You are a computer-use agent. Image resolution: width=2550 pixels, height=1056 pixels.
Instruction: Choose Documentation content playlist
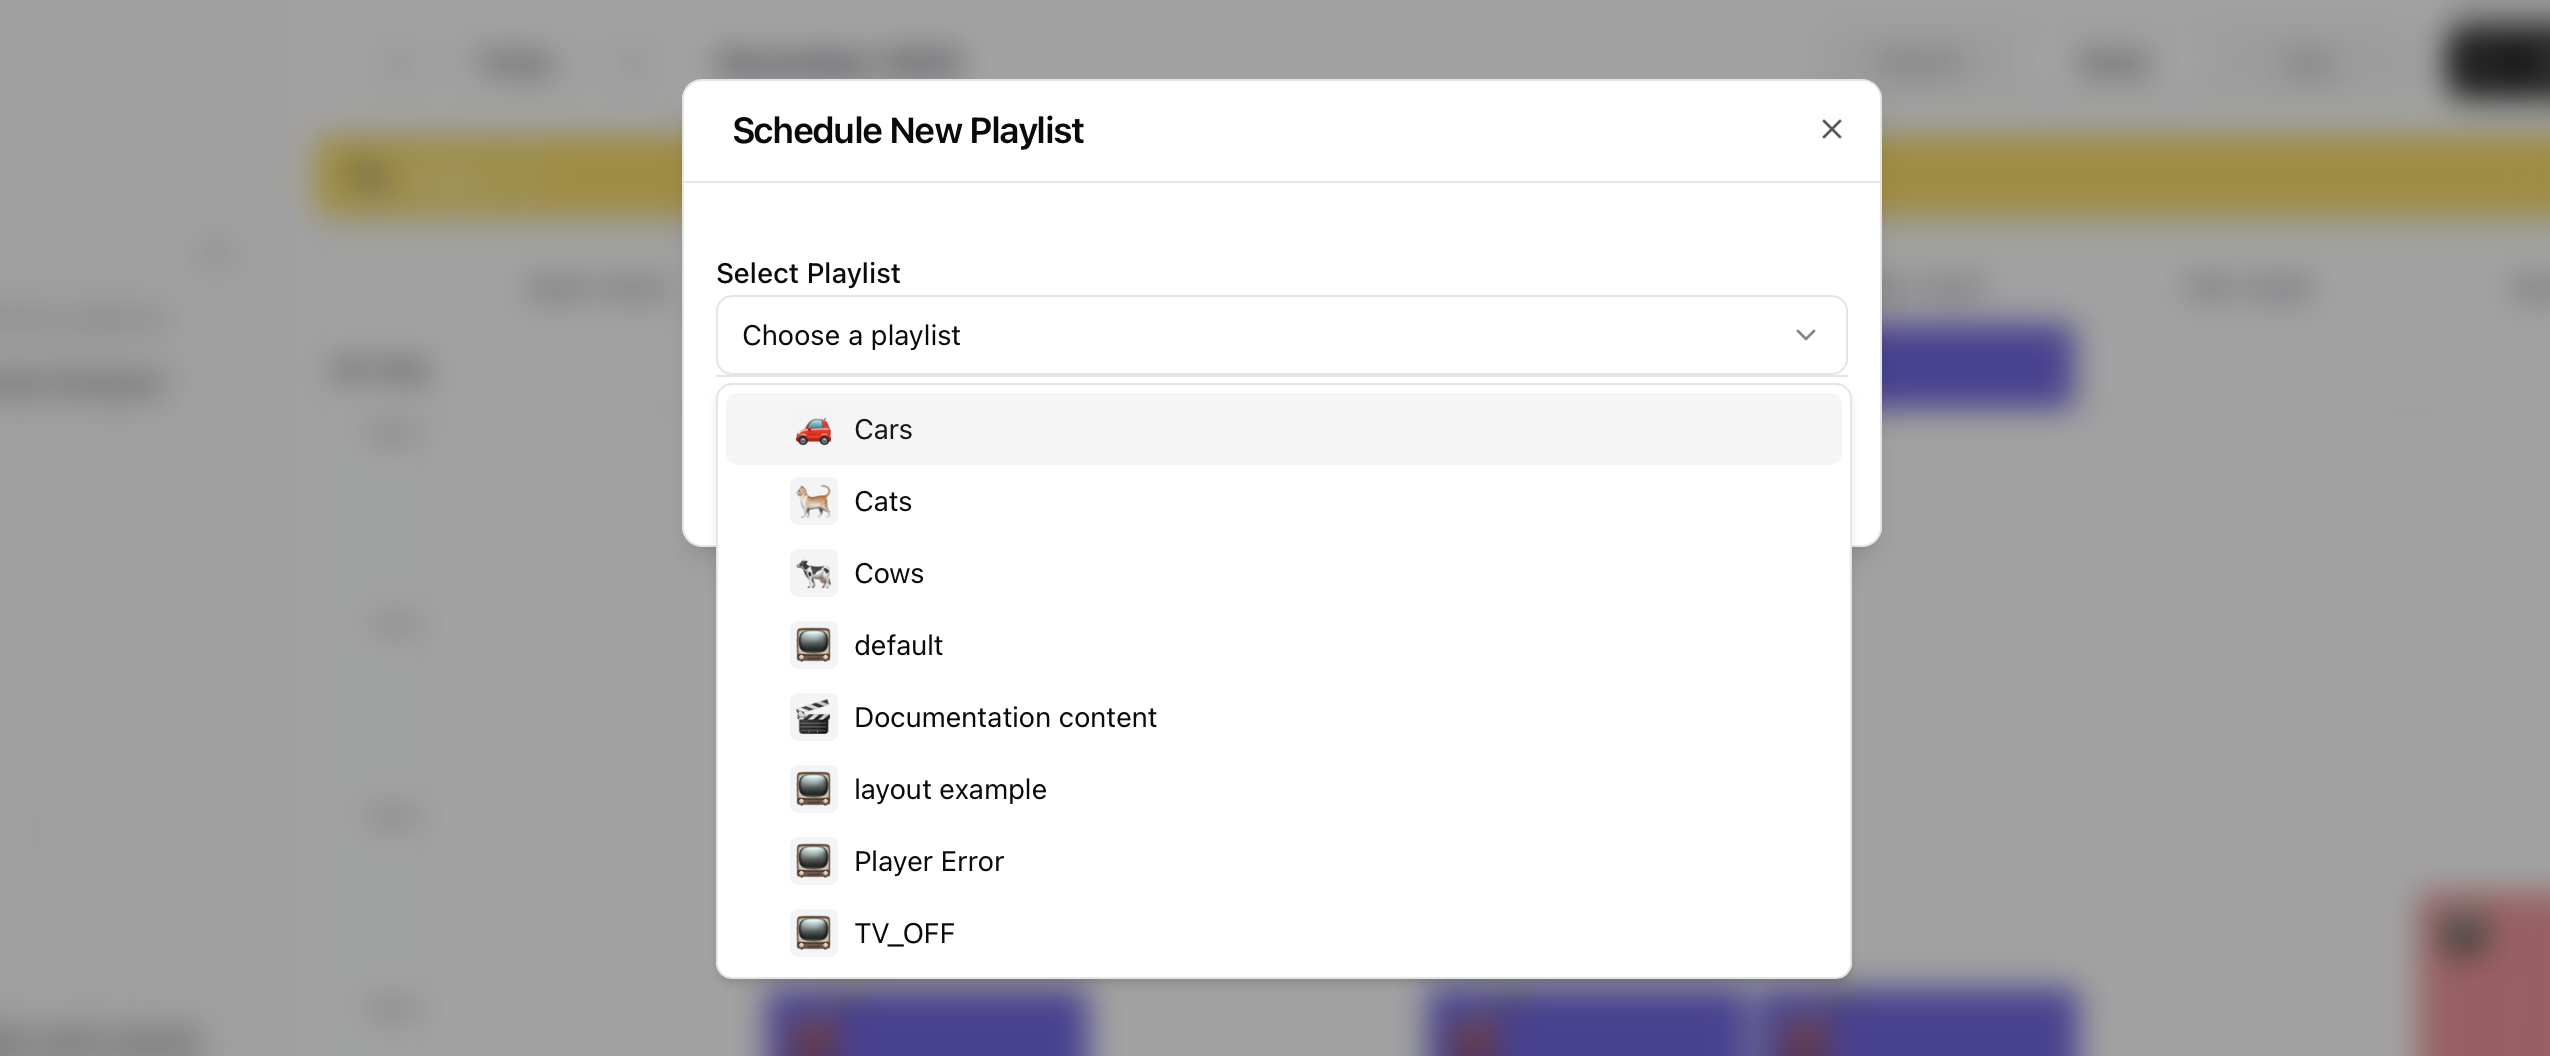tap(1005, 717)
